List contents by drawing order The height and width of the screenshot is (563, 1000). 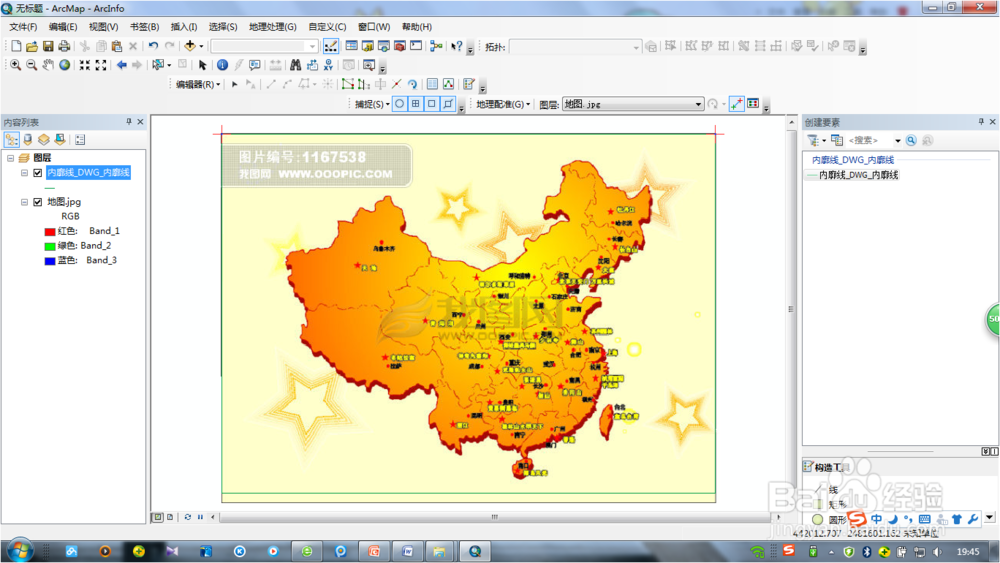pos(11,140)
